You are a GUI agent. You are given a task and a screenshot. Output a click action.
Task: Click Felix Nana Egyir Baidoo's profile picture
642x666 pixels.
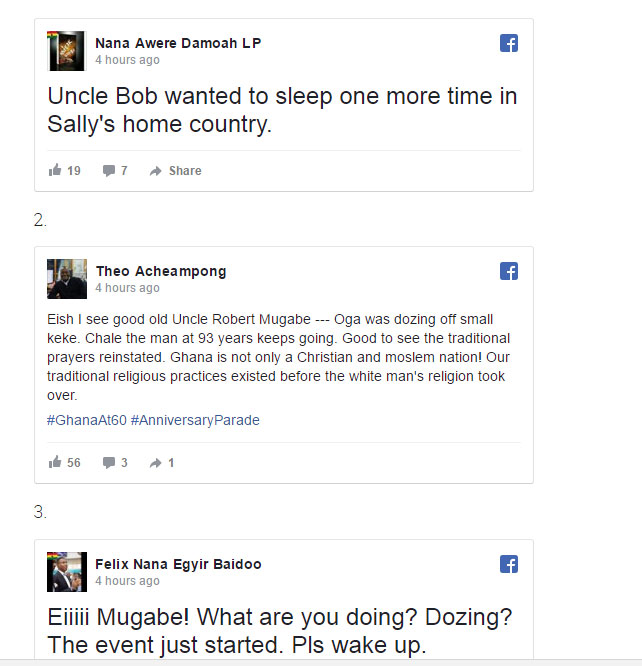tap(67, 572)
